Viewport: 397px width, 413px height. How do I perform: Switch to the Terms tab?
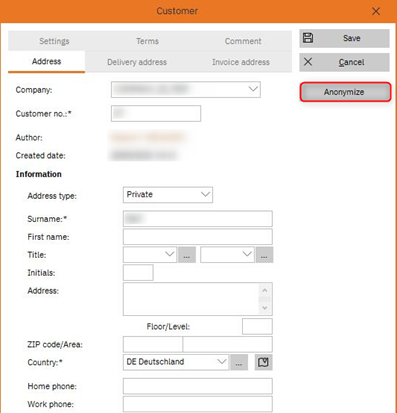click(x=147, y=41)
